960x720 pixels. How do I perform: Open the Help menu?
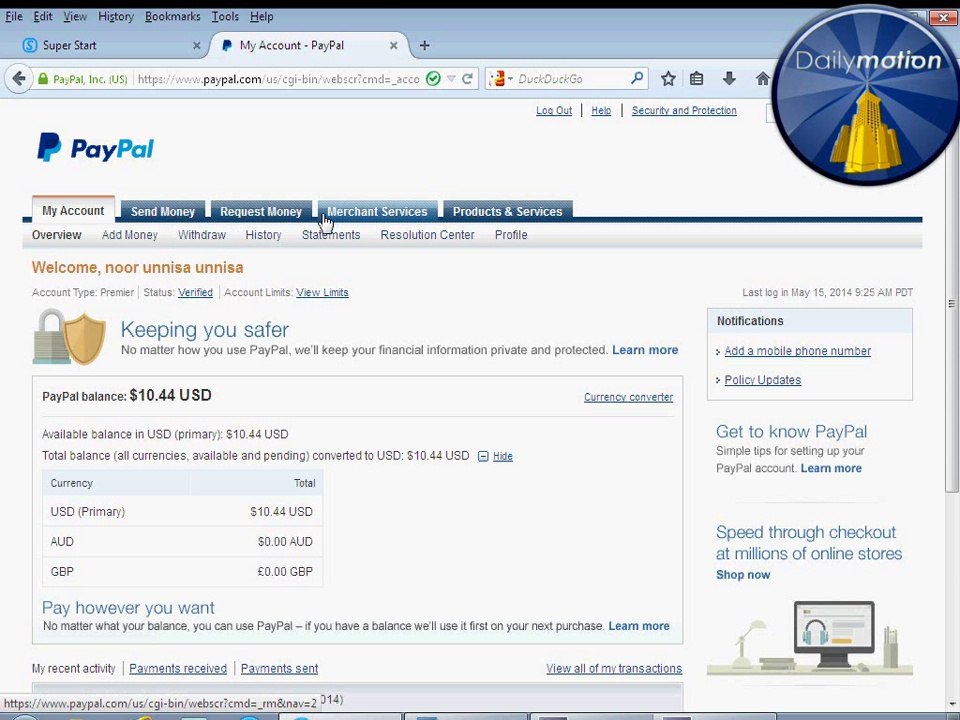point(261,17)
